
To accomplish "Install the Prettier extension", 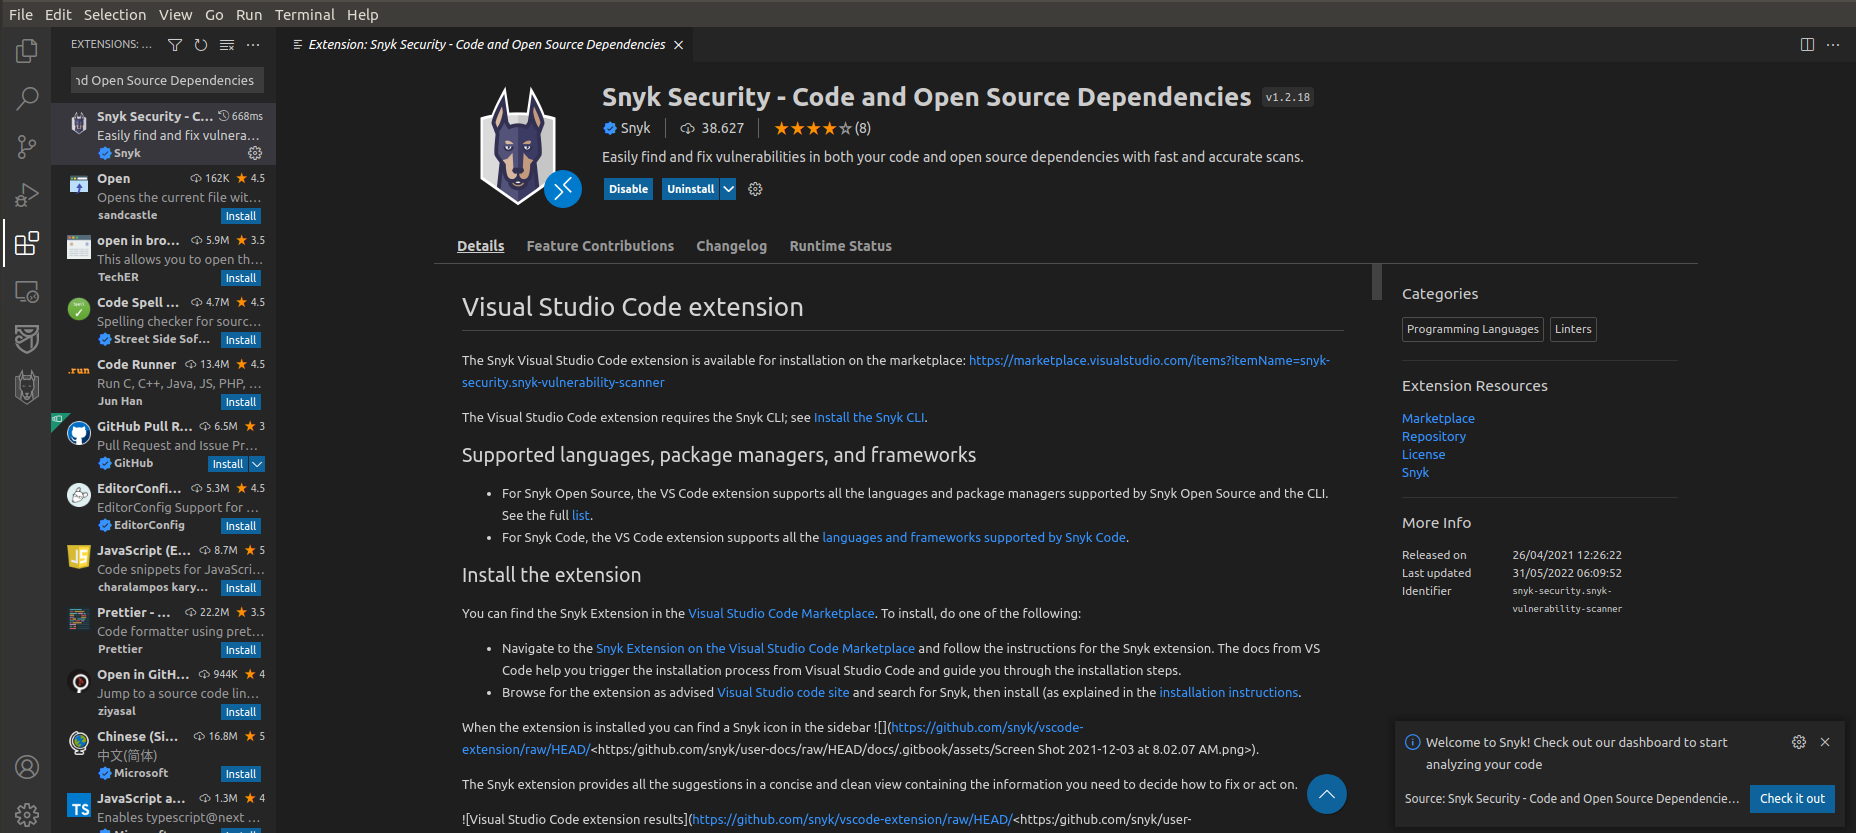I will [x=241, y=650].
